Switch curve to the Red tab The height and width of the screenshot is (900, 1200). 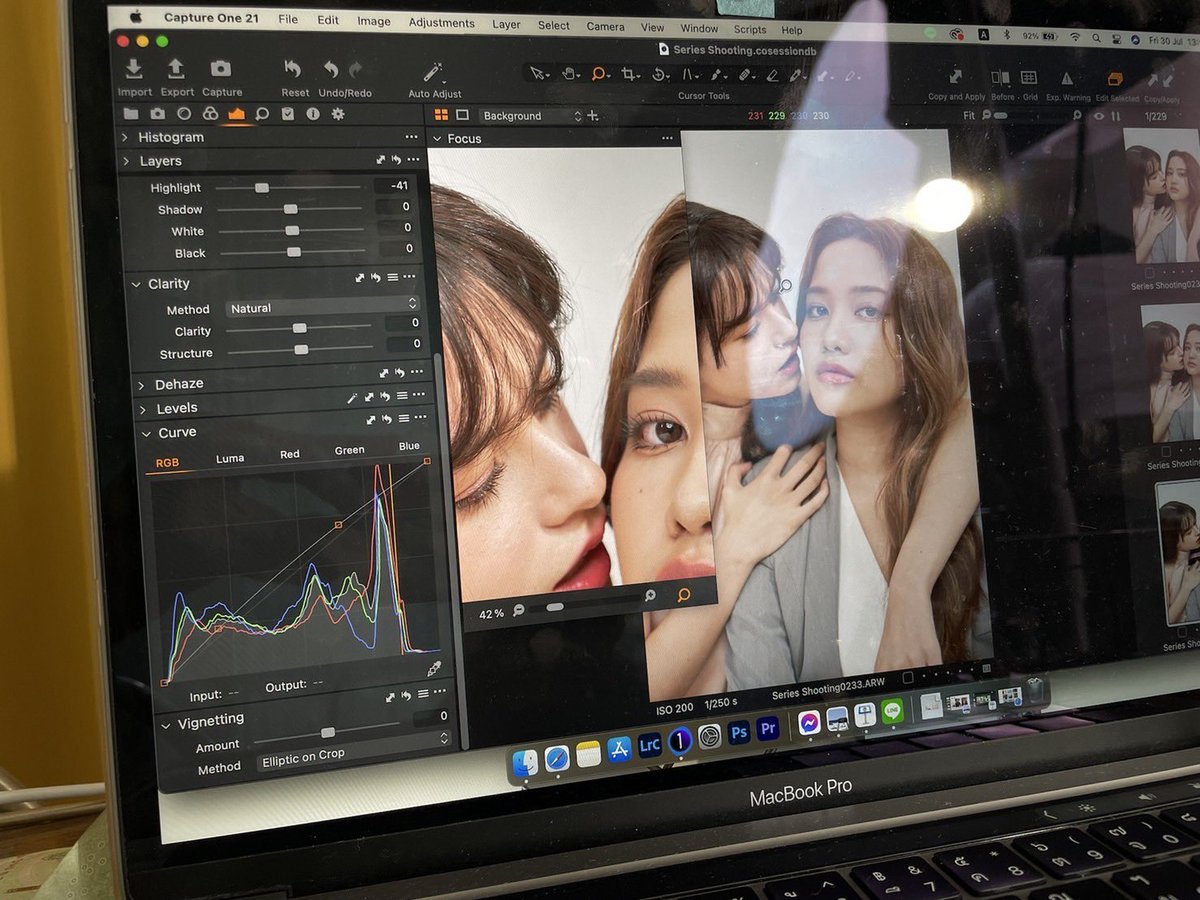289,454
